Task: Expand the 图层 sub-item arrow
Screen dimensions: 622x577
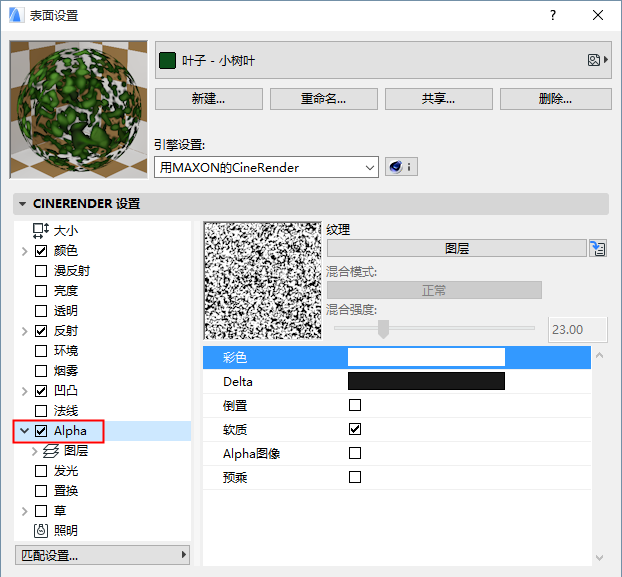Action: [35, 451]
